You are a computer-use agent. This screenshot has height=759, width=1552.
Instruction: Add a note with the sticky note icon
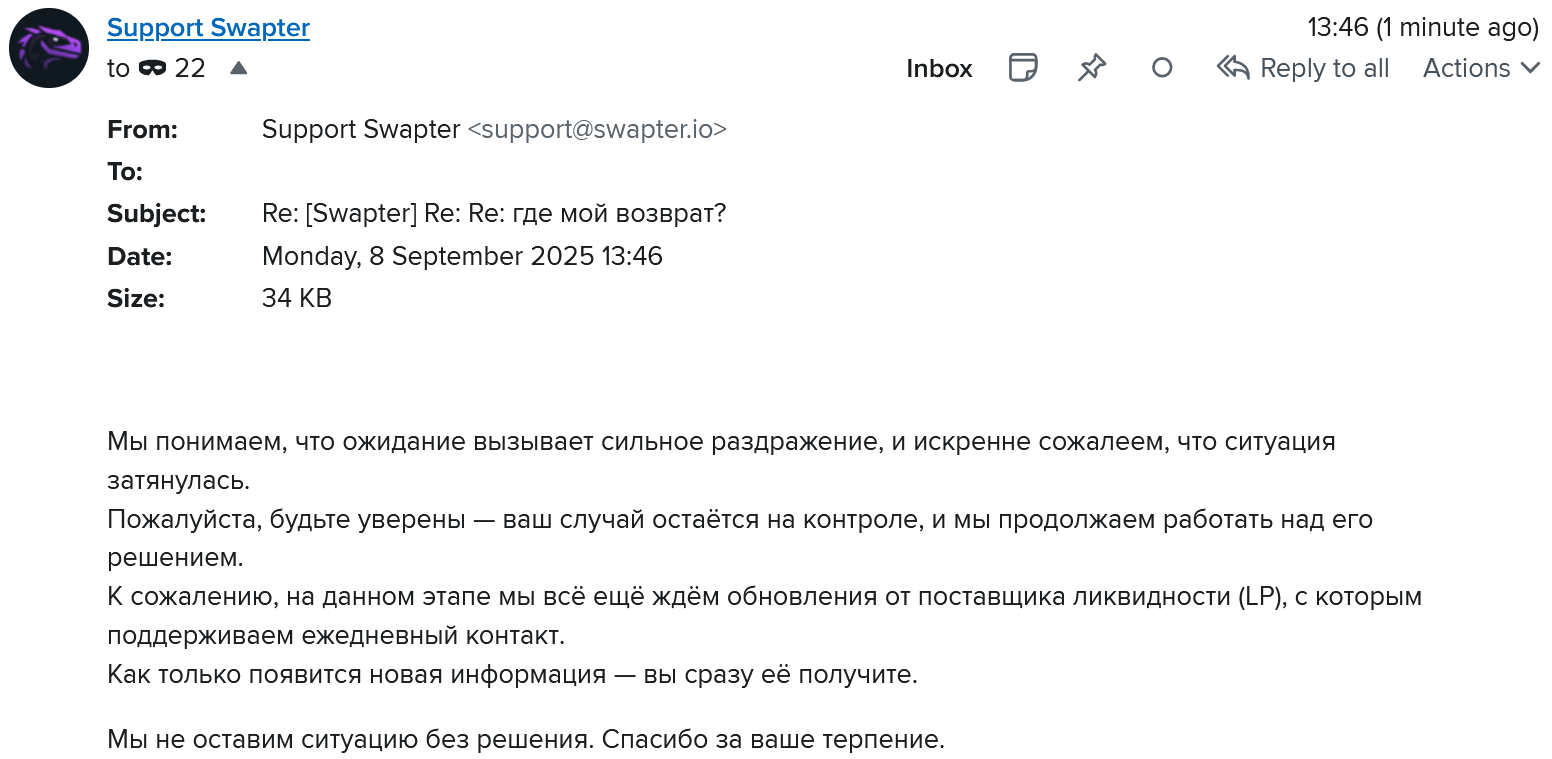pos(1022,68)
